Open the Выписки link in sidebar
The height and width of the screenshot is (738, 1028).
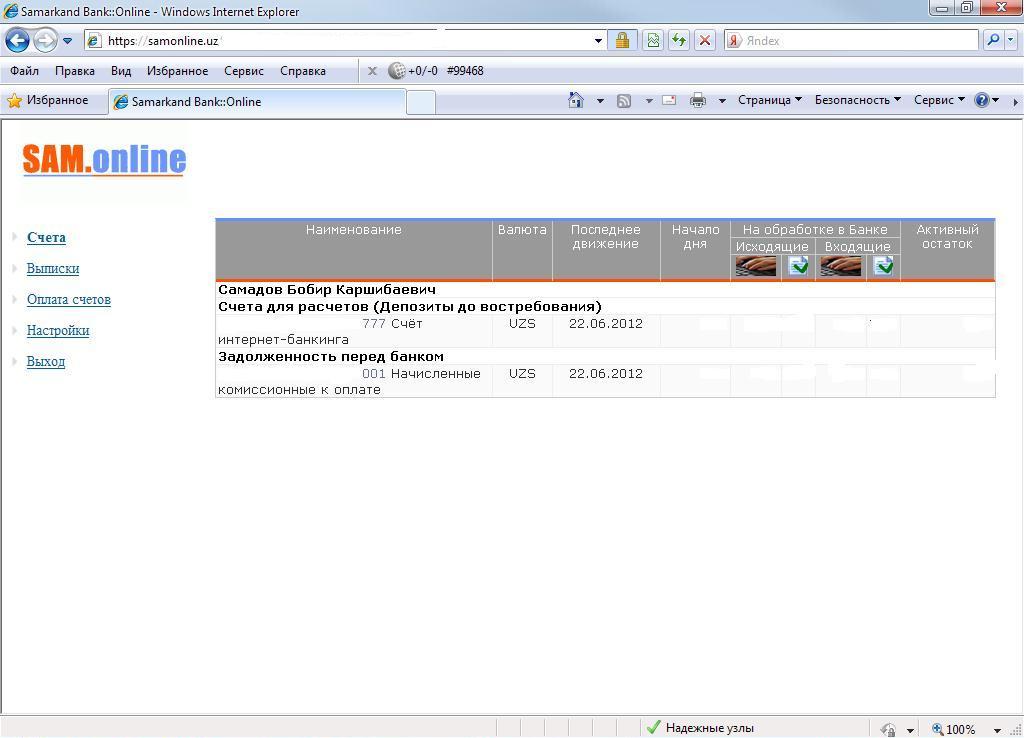click(x=53, y=268)
